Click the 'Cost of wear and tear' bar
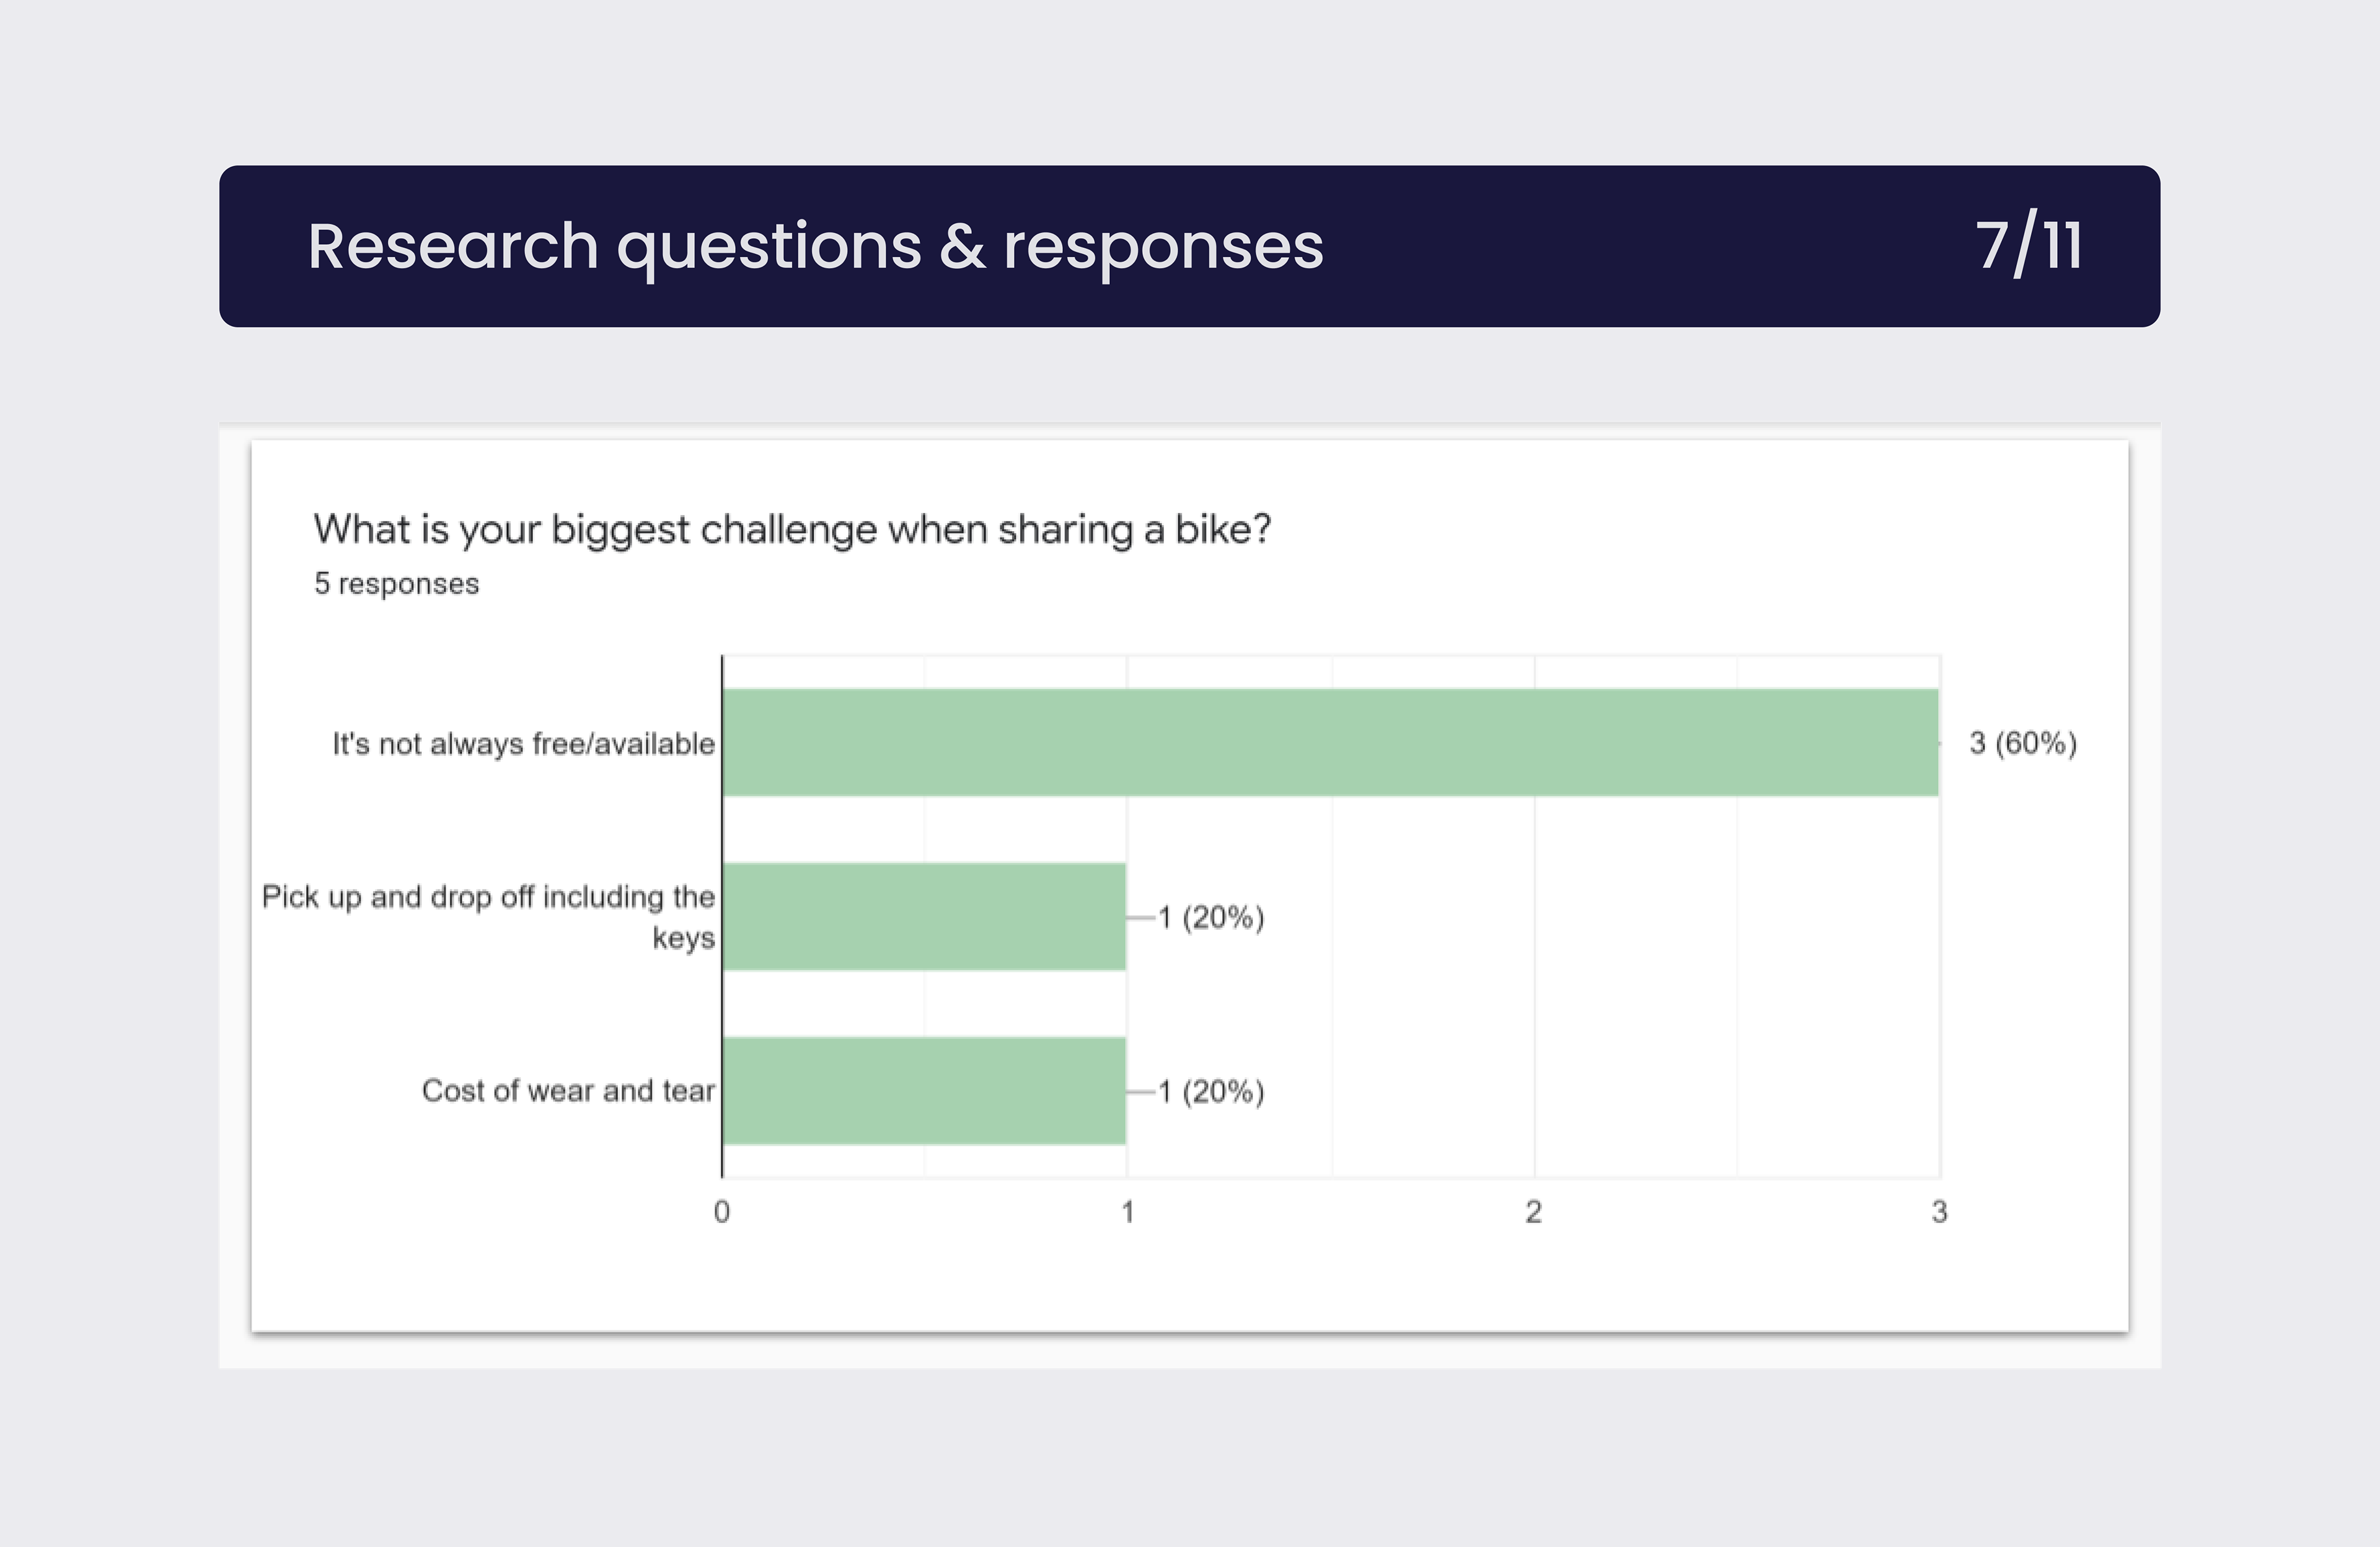 924,1090
